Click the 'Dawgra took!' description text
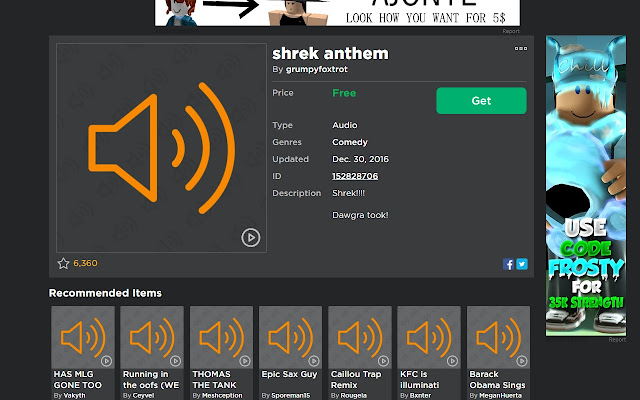640x400 pixels. [x=360, y=215]
